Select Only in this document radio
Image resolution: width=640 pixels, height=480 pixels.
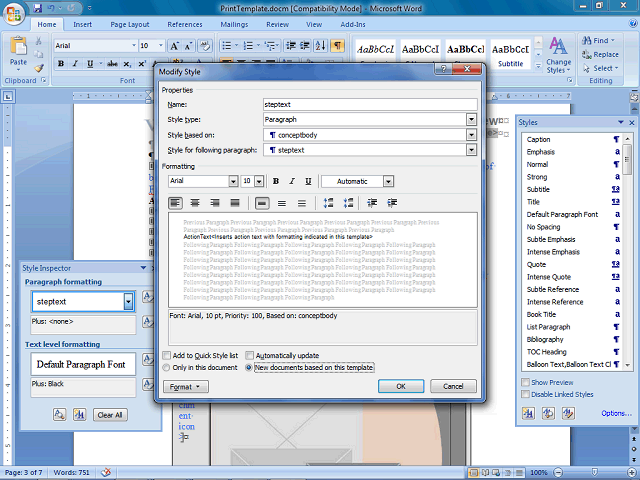point(166,367)
